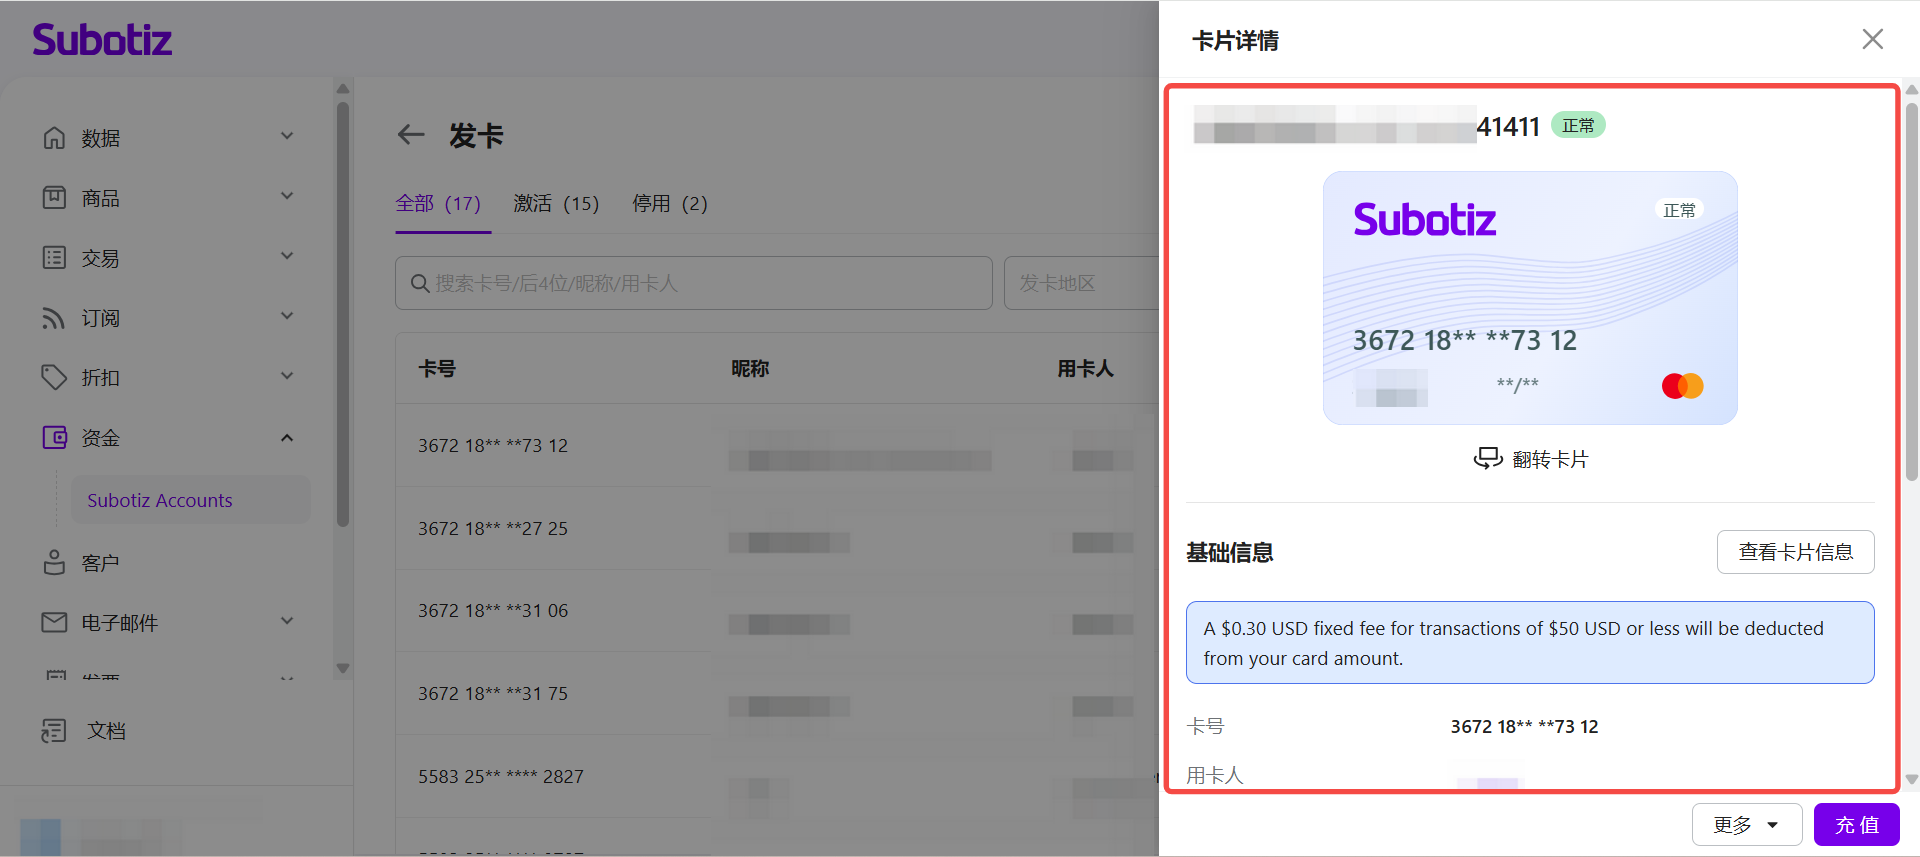This screenshot has height=857, width=1920.
Task: Select the 折扣 tag icon in sidebar
Action: click(54, 377)
